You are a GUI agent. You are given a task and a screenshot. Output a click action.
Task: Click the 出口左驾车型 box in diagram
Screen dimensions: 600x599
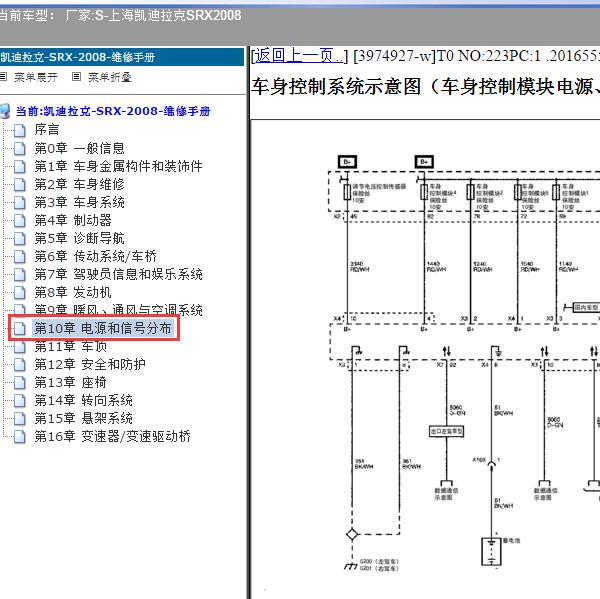coord(446,431)
